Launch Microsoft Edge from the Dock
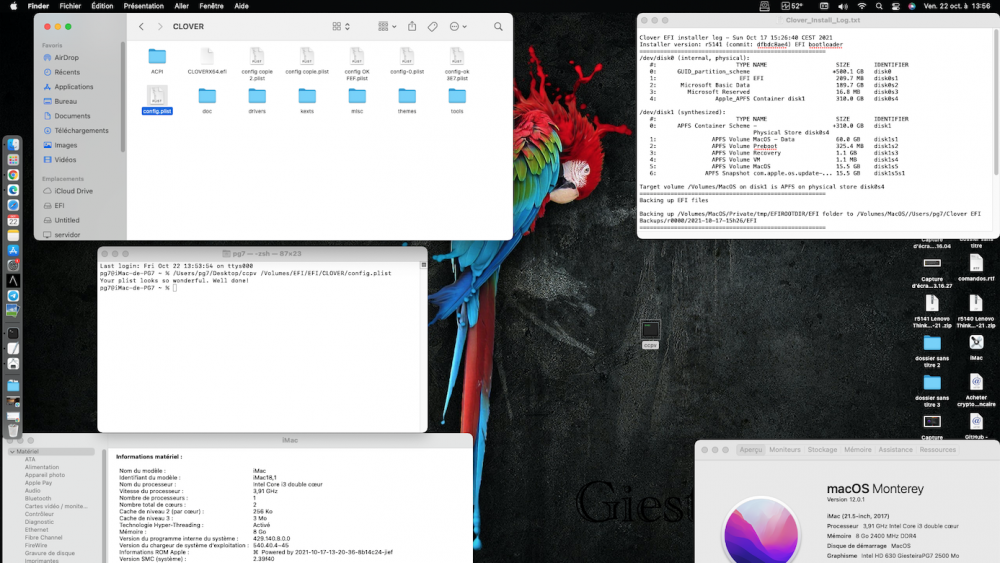Viewport: 1000px width, 563px height. (x=13, y=190)
